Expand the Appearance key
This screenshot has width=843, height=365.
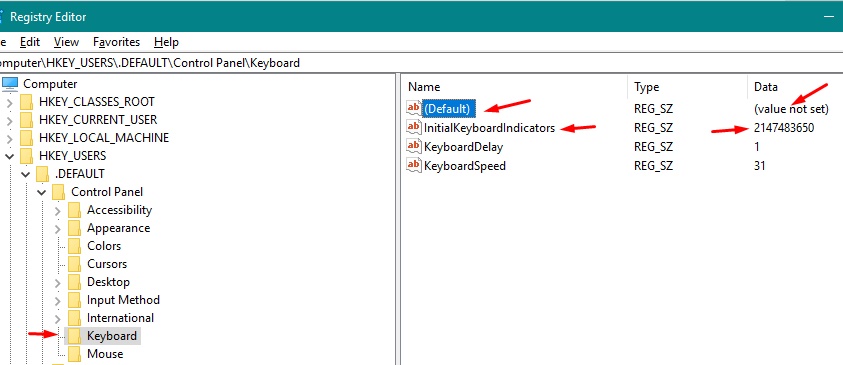pyautogui.click(x=58, y=228)
